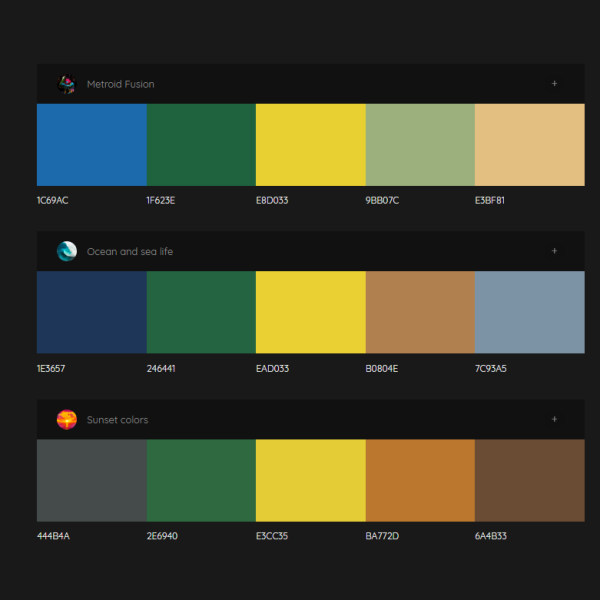Click the Ocean and sea life wave icon

tap(67, 252)
